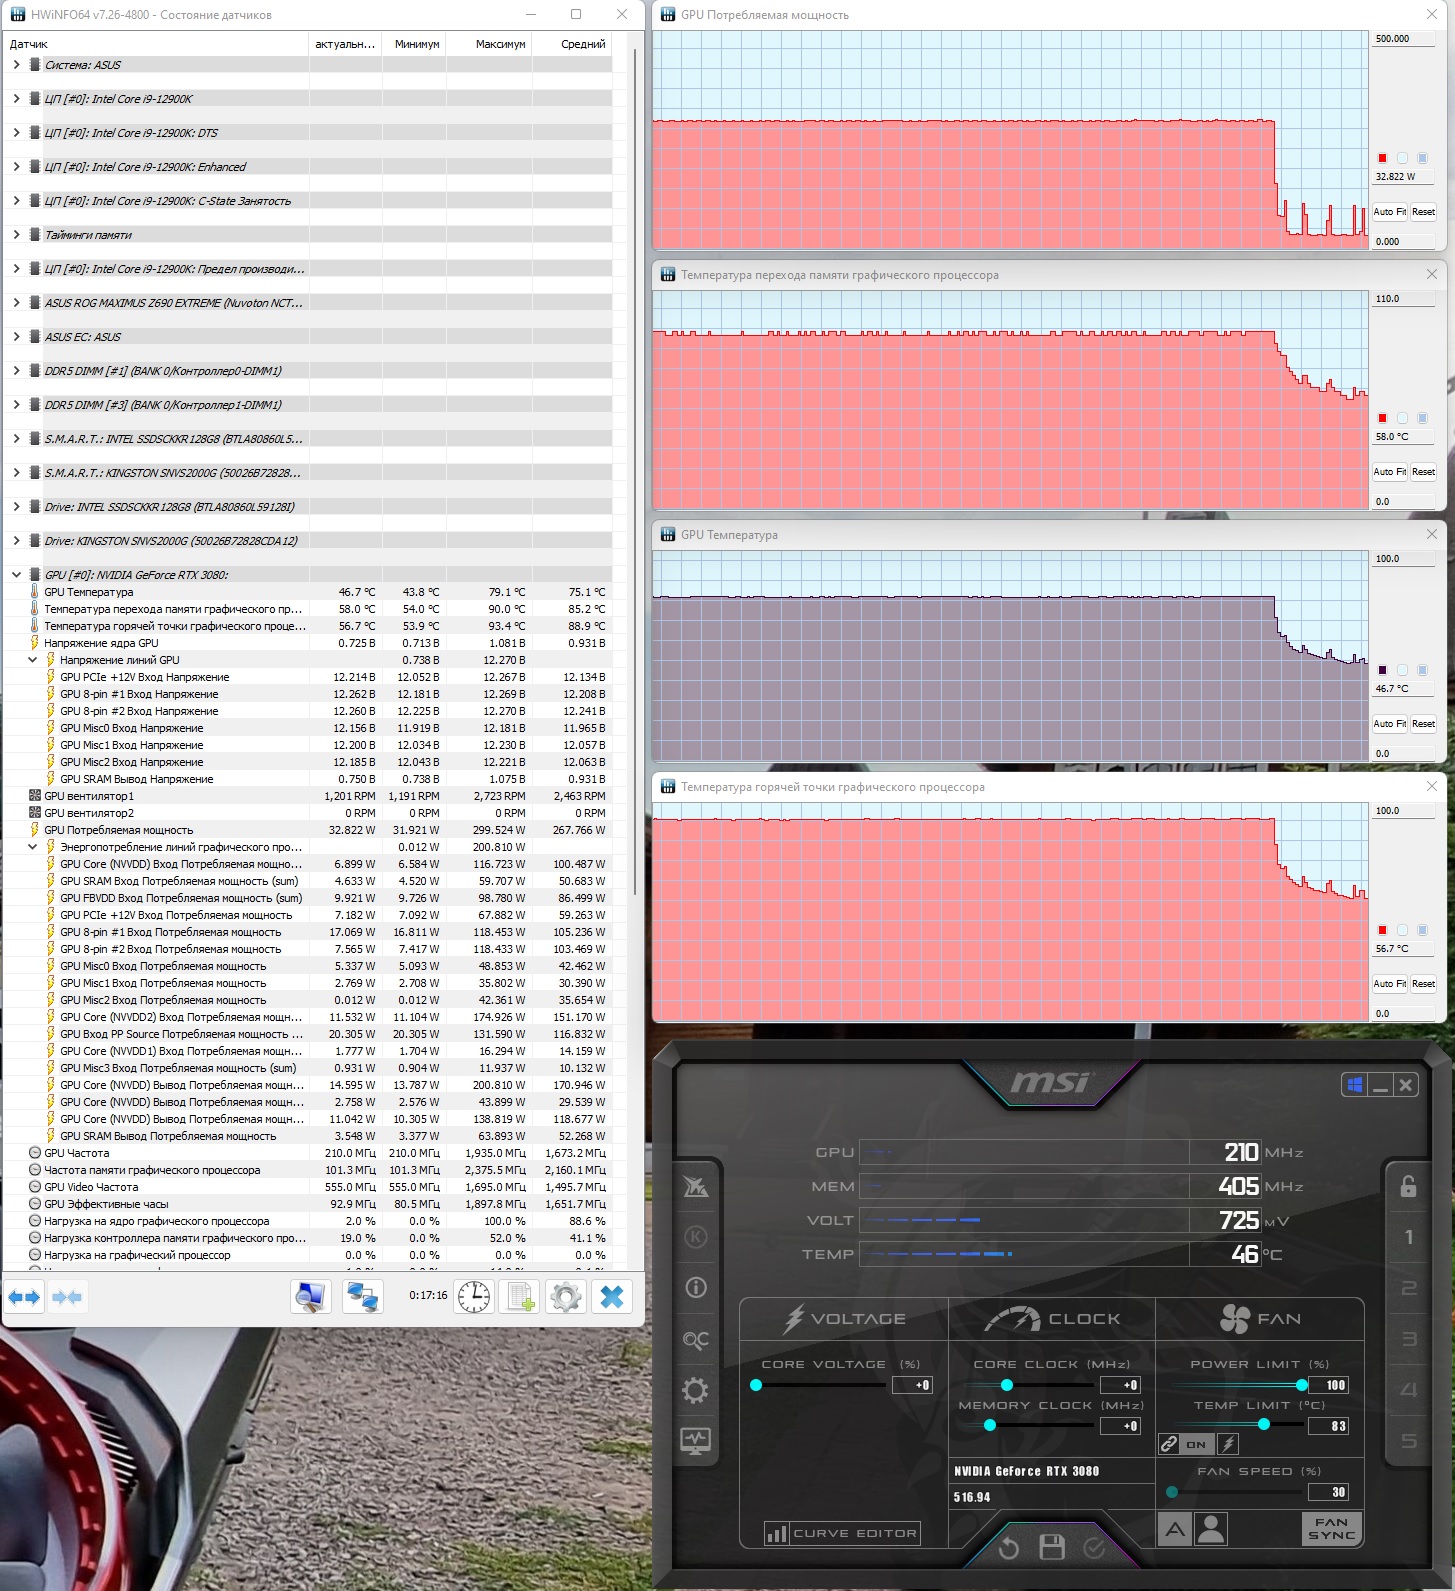The width and height of the screenshot is (1455, 1591).
Task: Click the Датчик column header
Action: click(156, 44)
